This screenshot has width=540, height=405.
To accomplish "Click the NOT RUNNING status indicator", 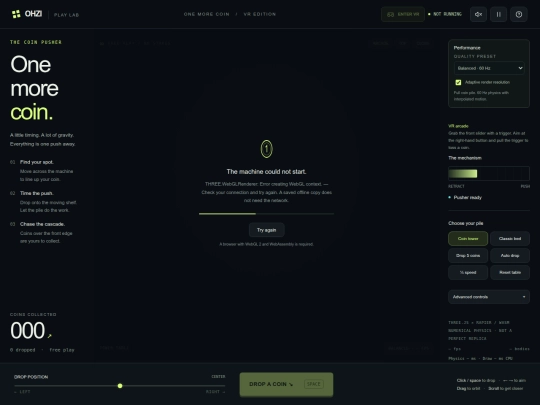I will pyautogui.click(x=445, y=14).
